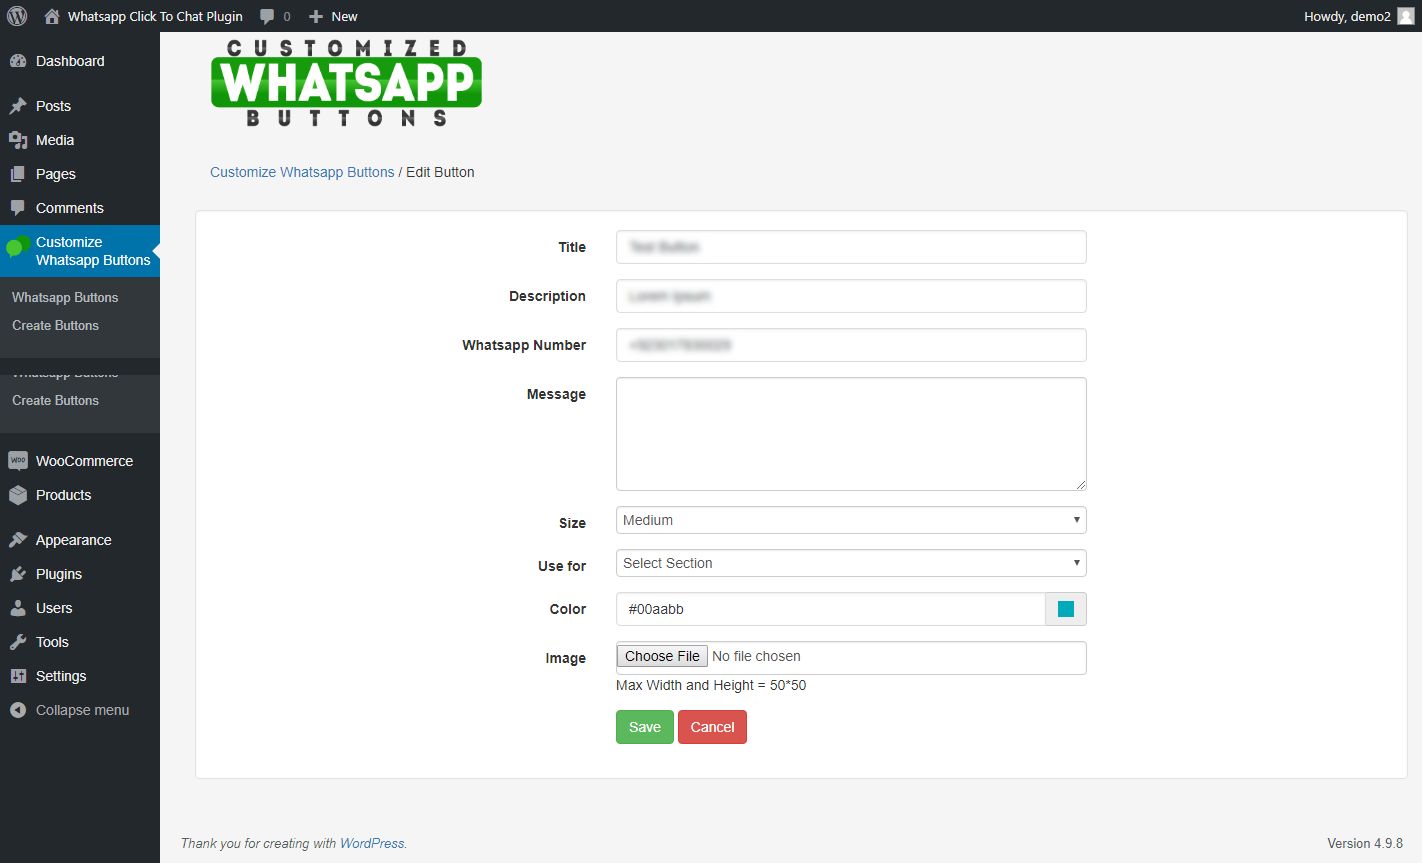Viewport: 1422px width, 863px height.
Task: Open Products via the box icon
Action: 18,495
